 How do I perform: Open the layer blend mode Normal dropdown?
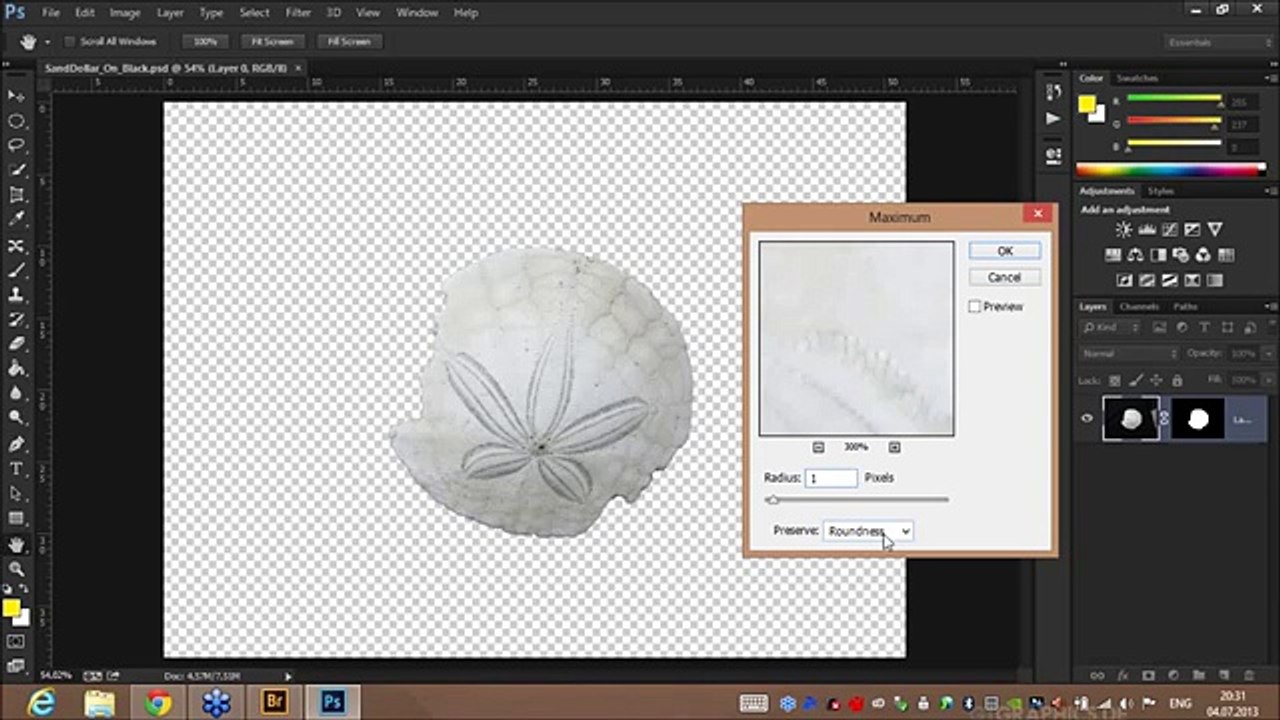pos(1129,354)
